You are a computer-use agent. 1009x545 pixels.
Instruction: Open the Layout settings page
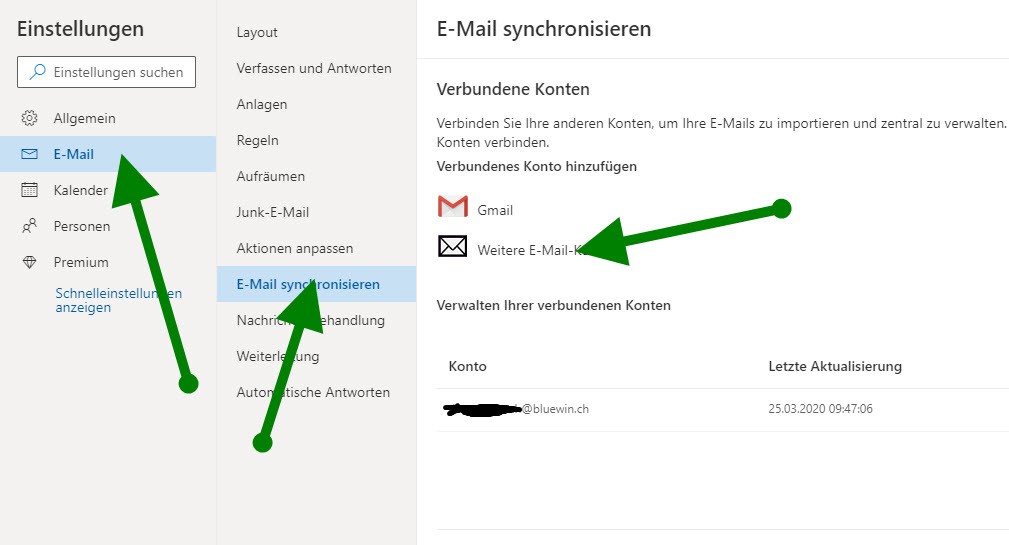[x=257, y=32]
